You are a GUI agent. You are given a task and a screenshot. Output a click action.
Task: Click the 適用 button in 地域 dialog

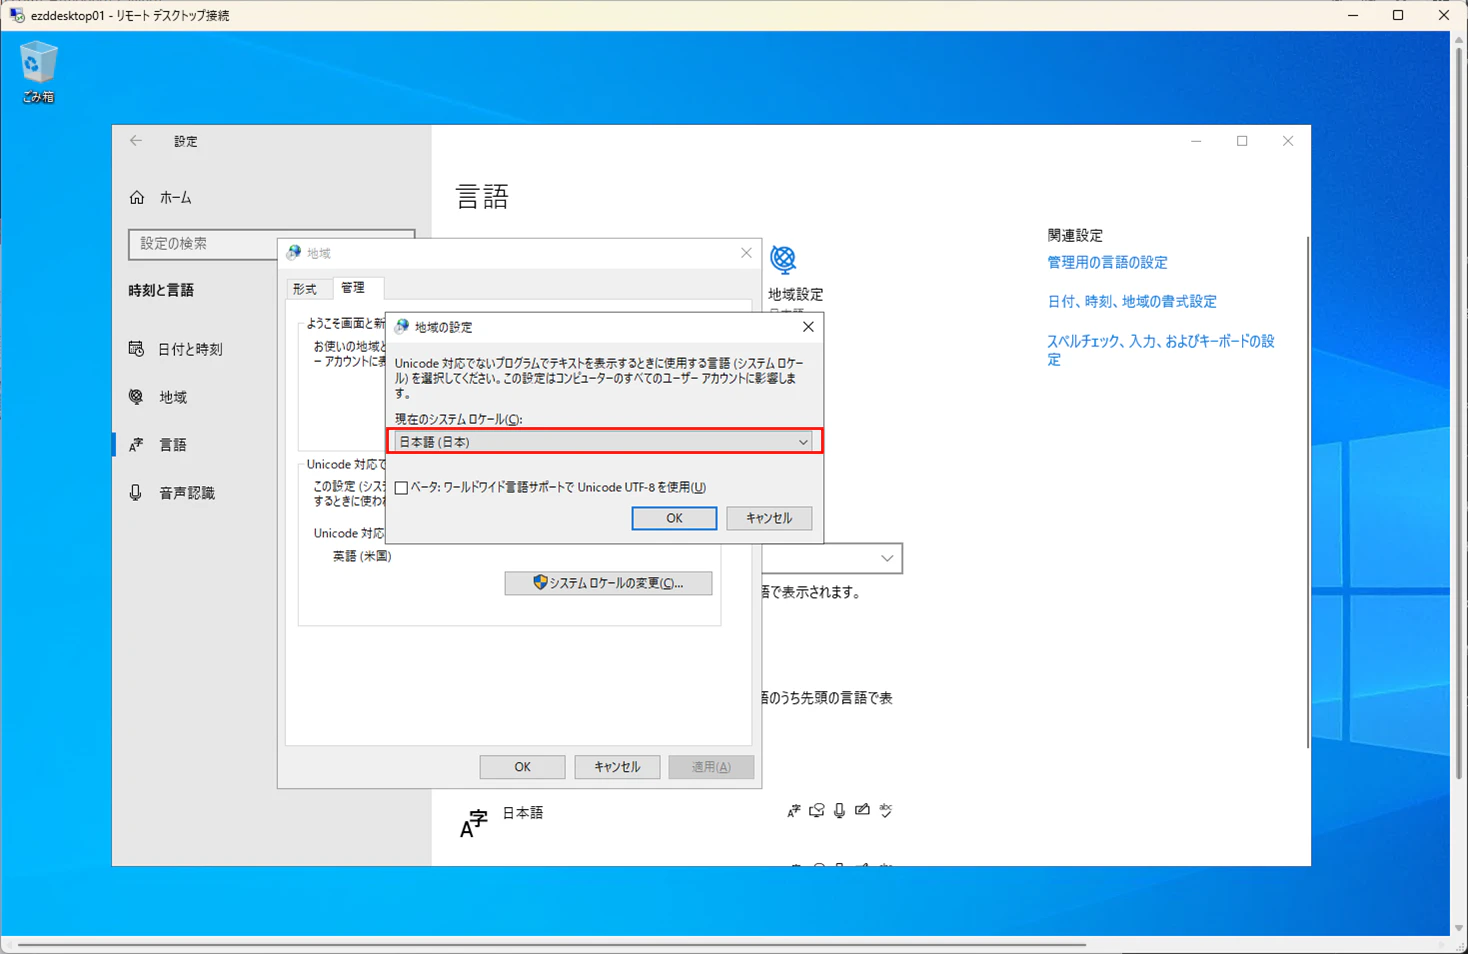(711, 767)
